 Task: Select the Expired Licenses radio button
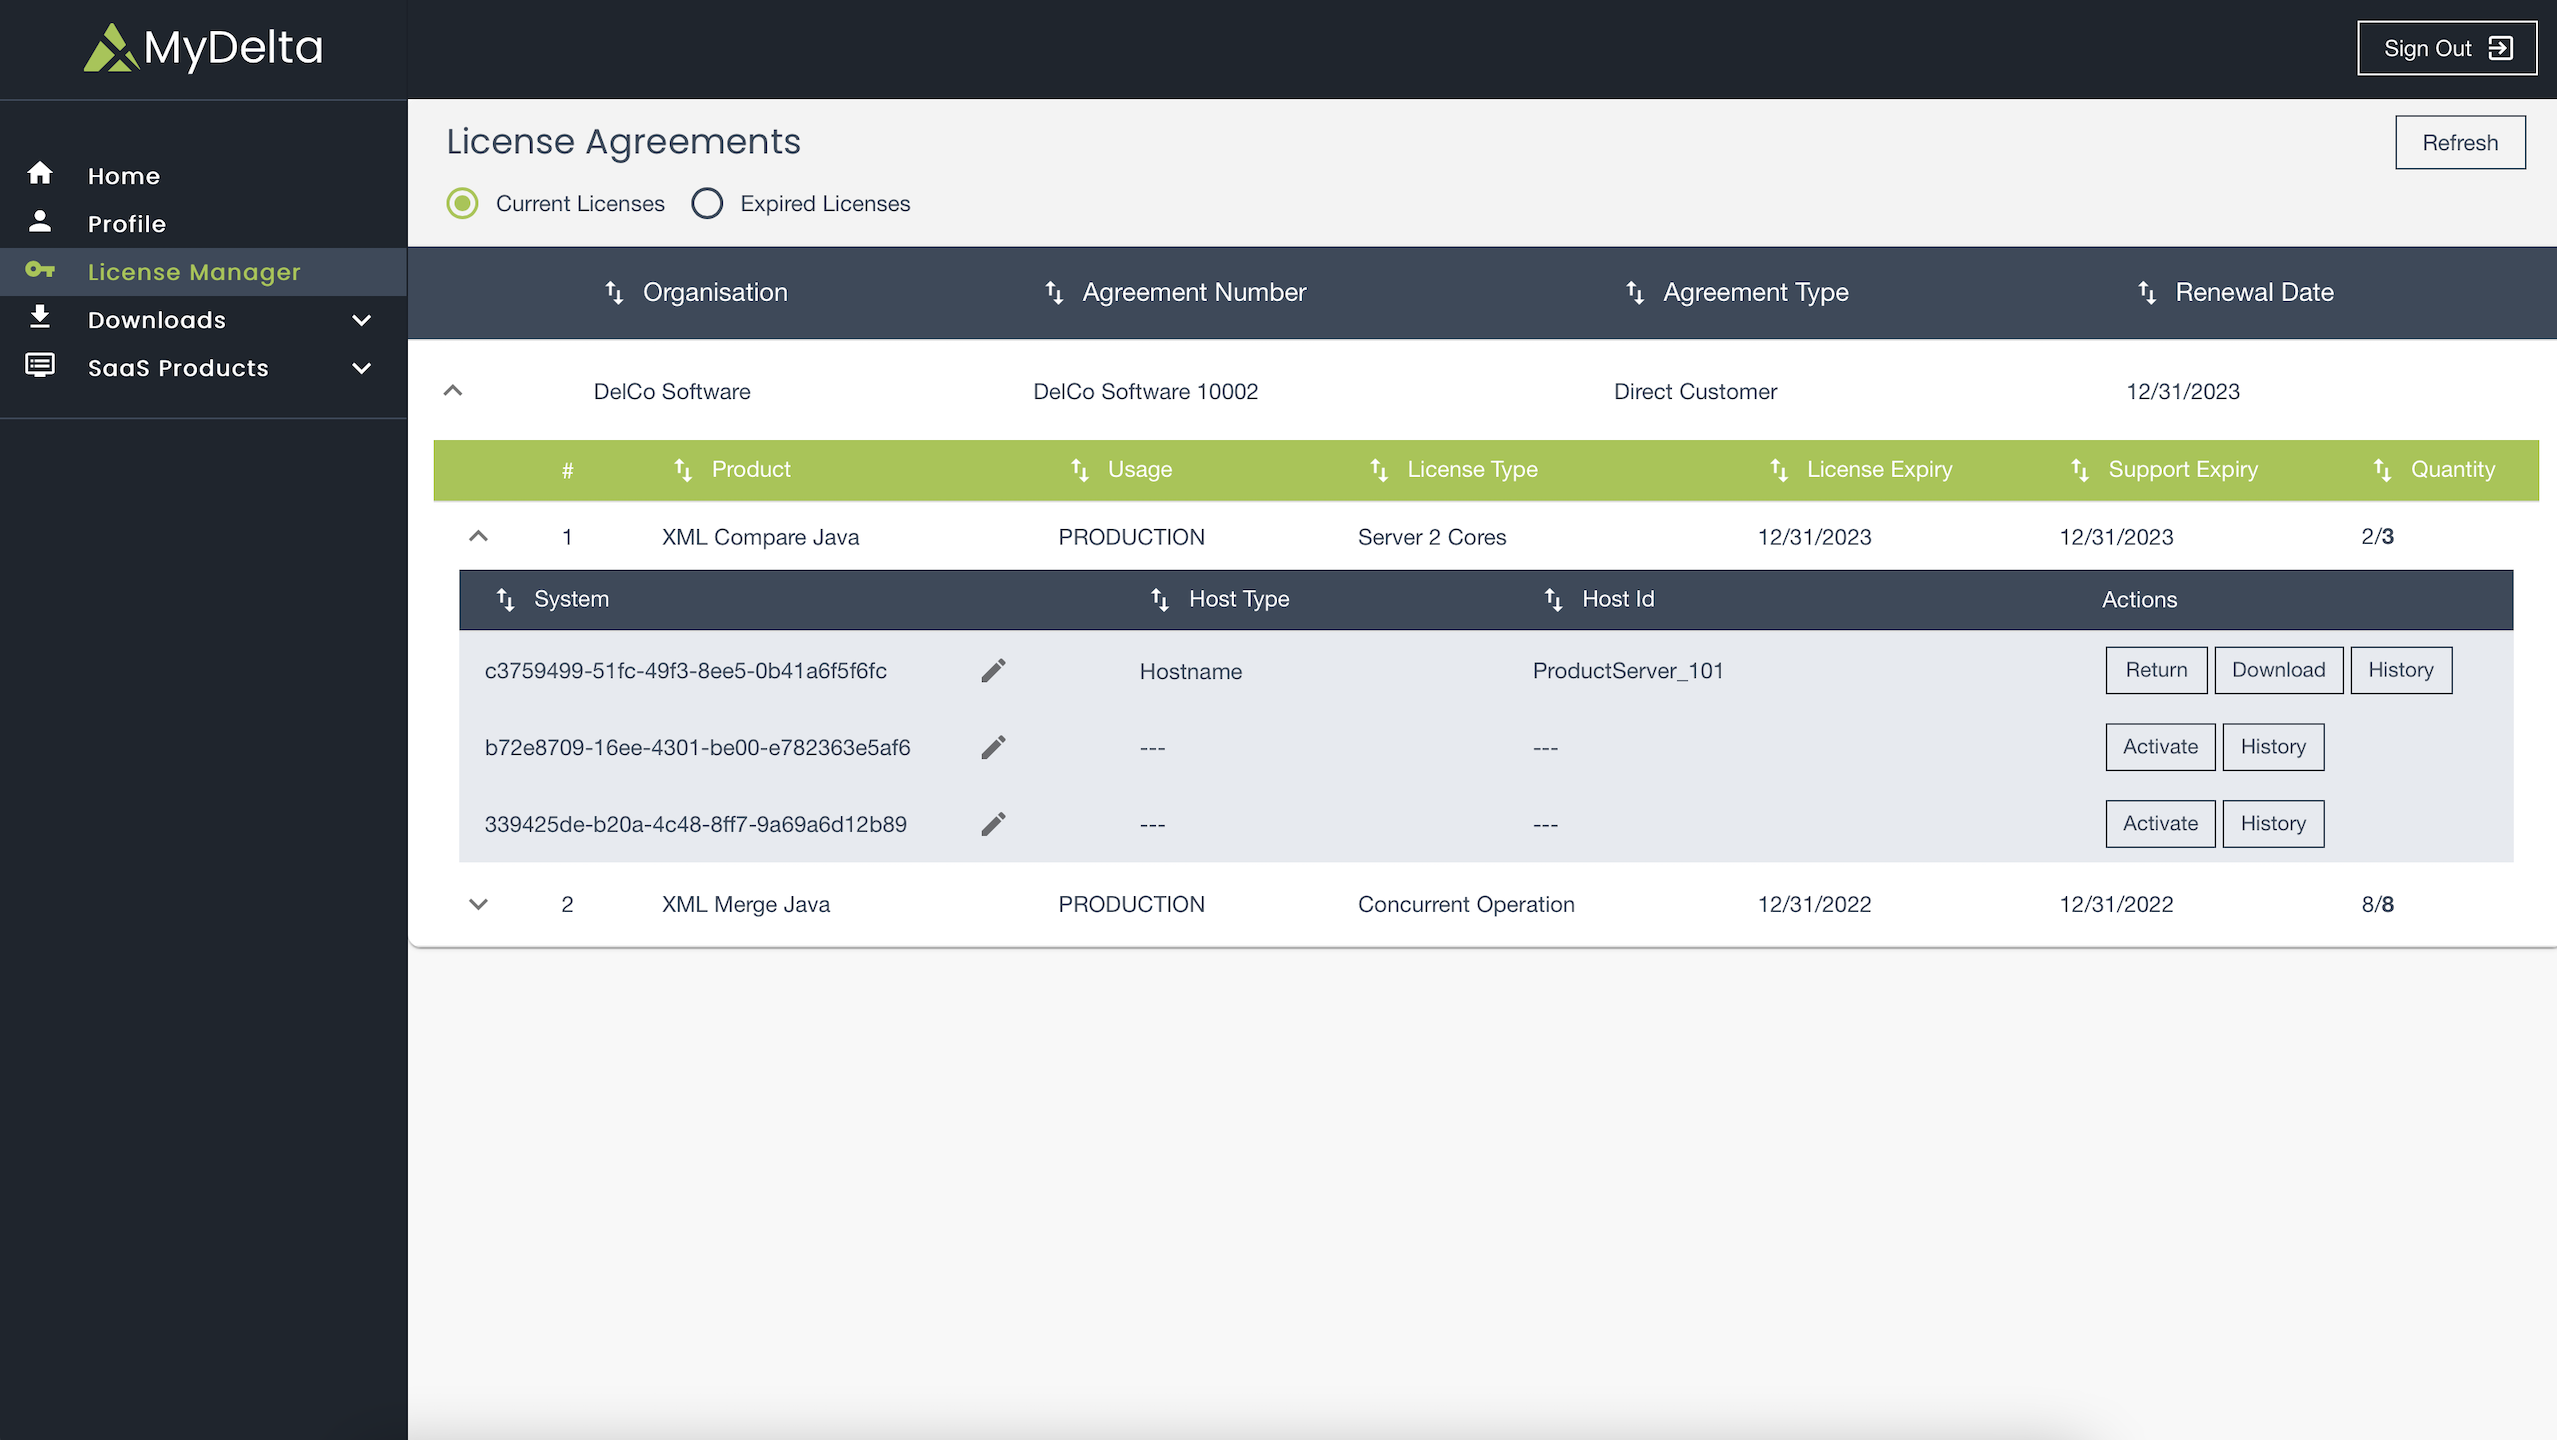[x=707, y=204]
